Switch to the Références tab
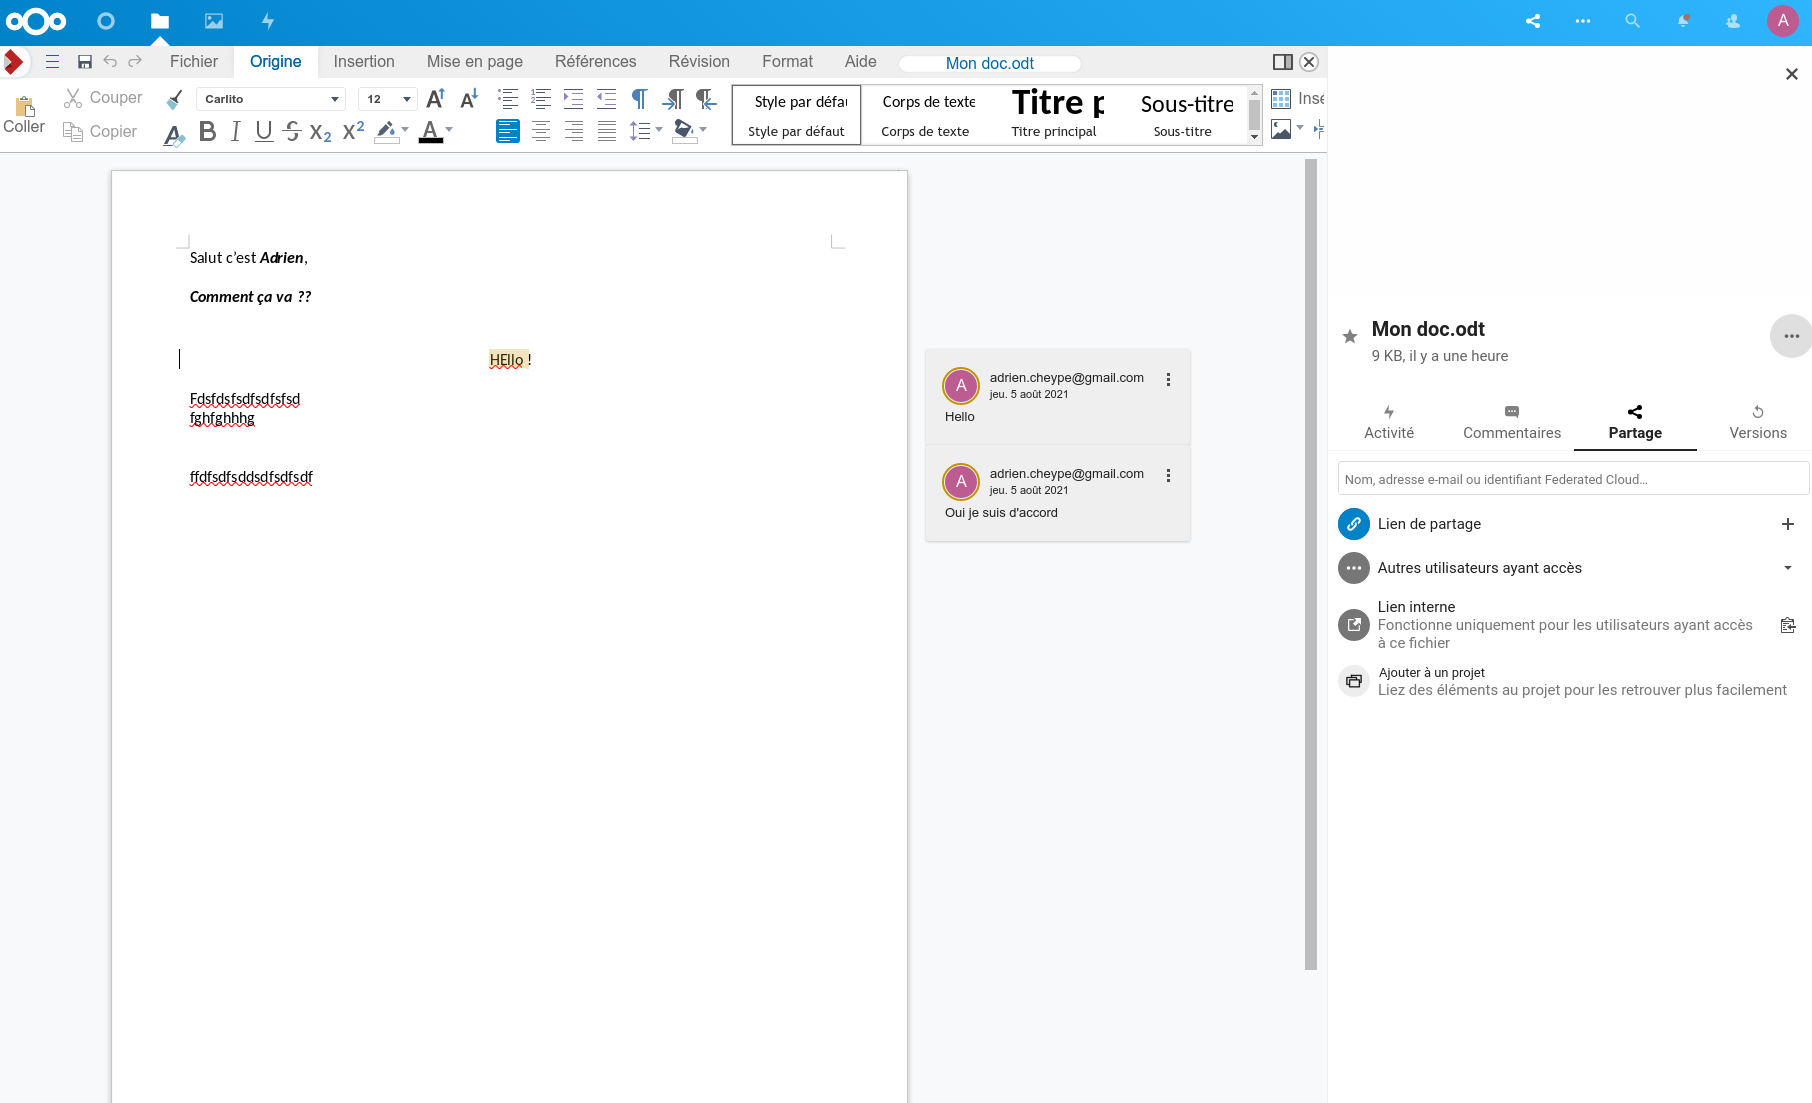Screen dimensions: 1812x1103 pos(596,62)
